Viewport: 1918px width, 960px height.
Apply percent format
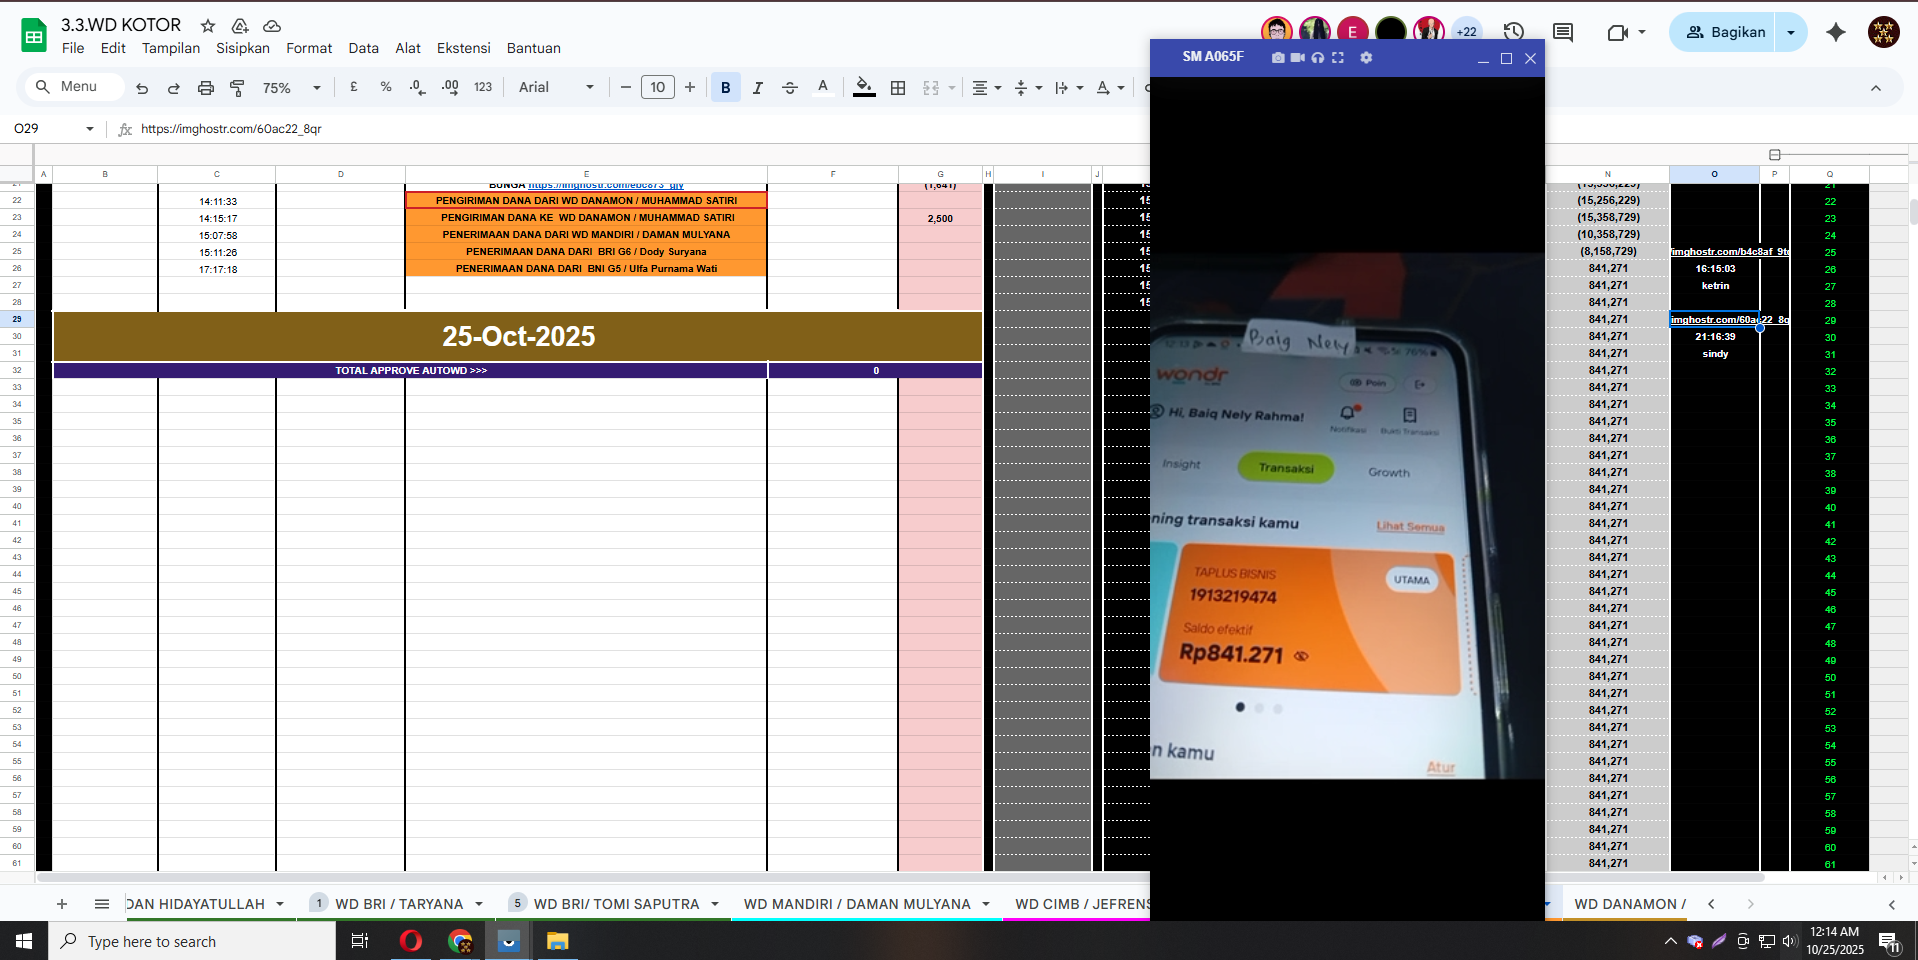[x=386, y=87]
